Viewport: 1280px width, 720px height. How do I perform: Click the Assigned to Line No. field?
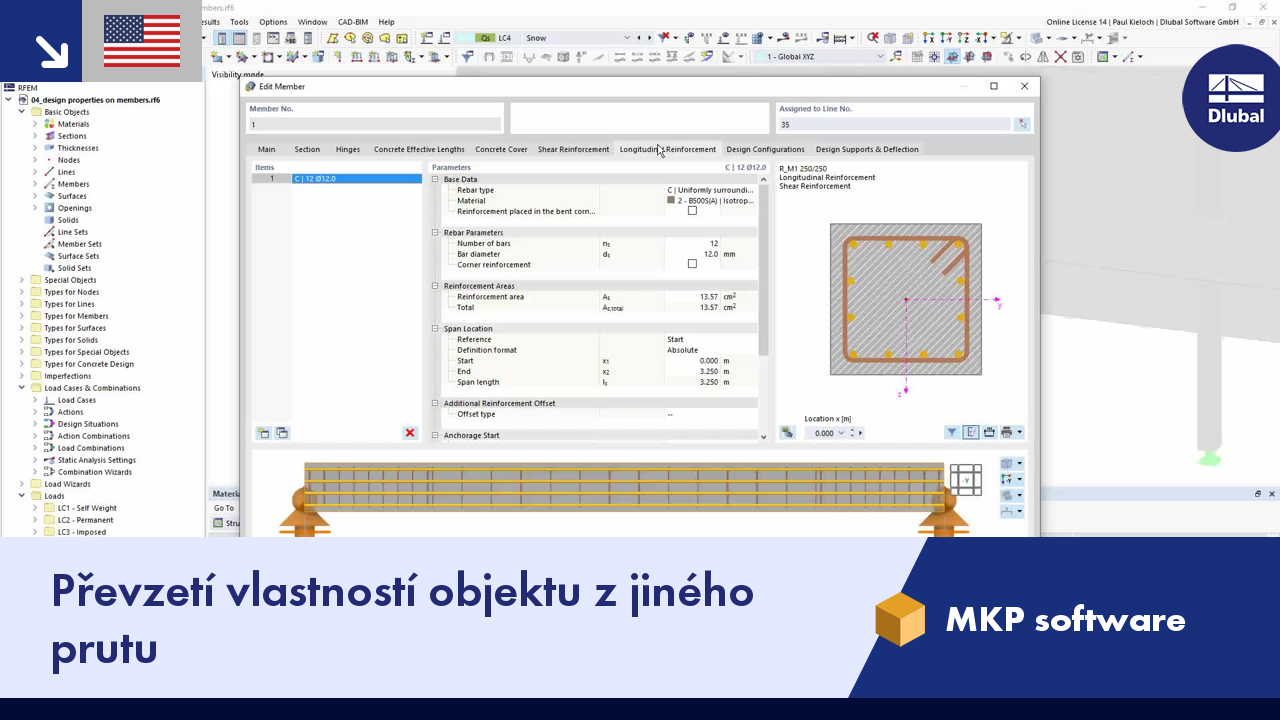[x=894, y=125]
